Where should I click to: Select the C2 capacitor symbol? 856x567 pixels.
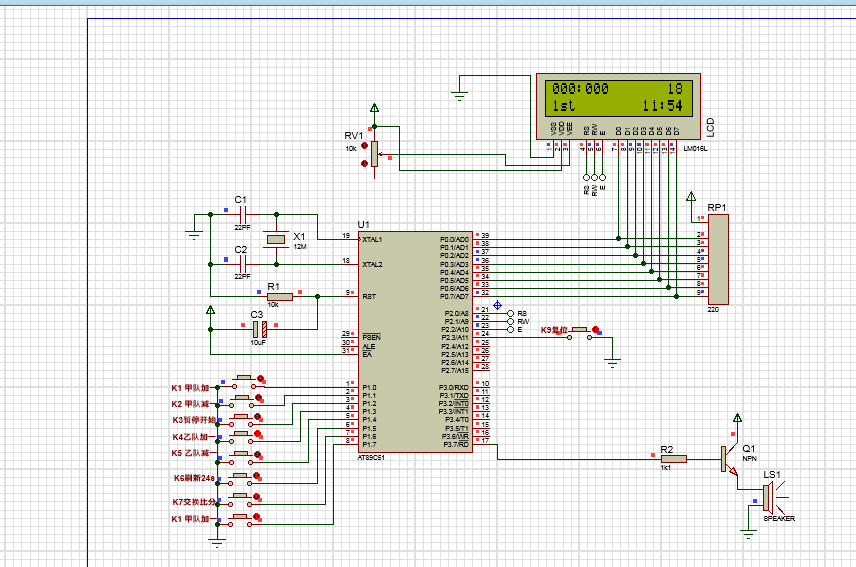(243, 264)
